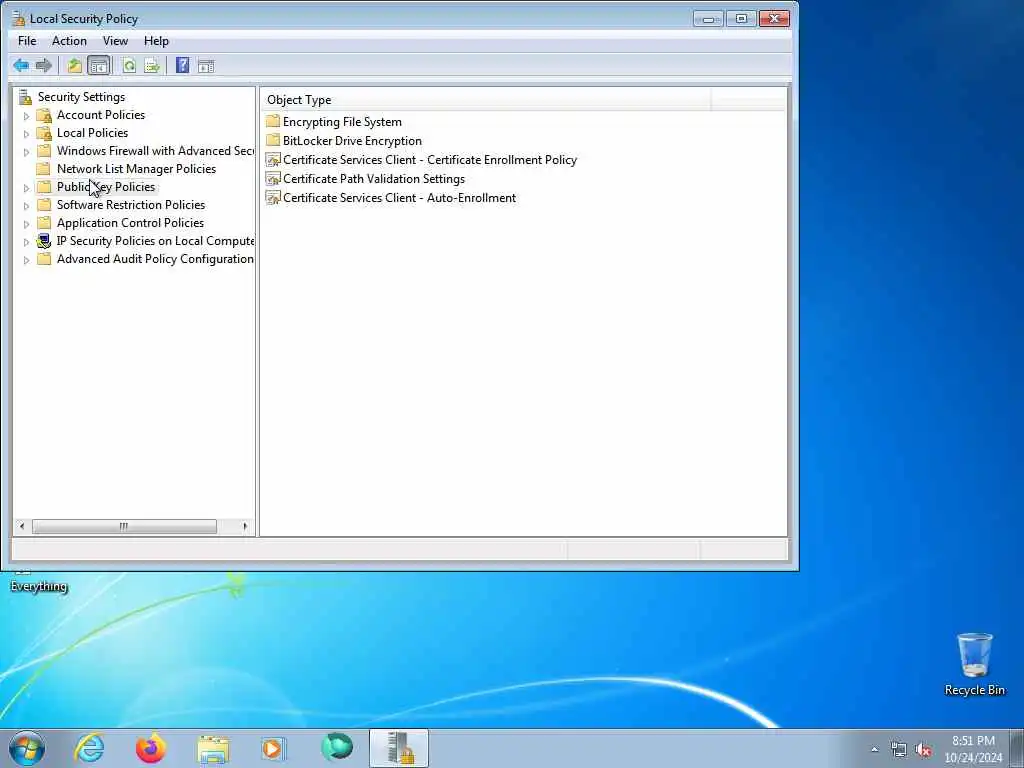The width and height of the screenshot is (1024, 768).
Task: Toggle Show/Hide Console Tree button
Action: click(x=99, y=65)
